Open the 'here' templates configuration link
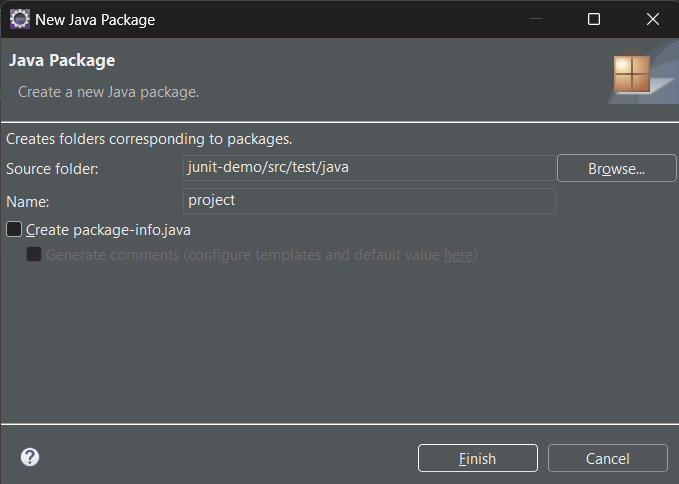This screenshot has height=484, width=679. click(x=458, y=255)
